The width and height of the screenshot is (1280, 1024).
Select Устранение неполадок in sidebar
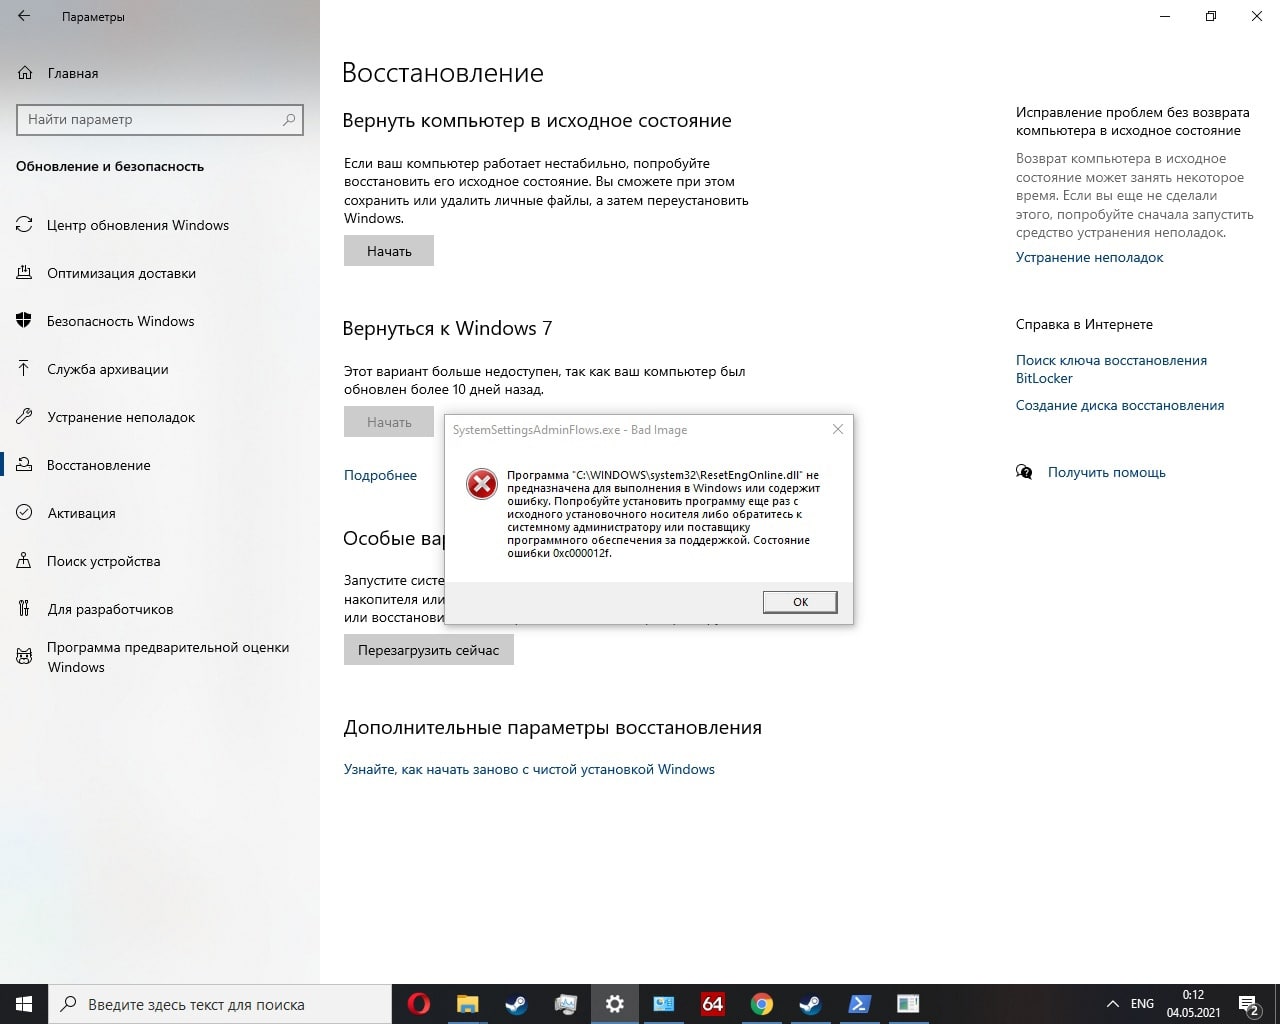[120, 417]
